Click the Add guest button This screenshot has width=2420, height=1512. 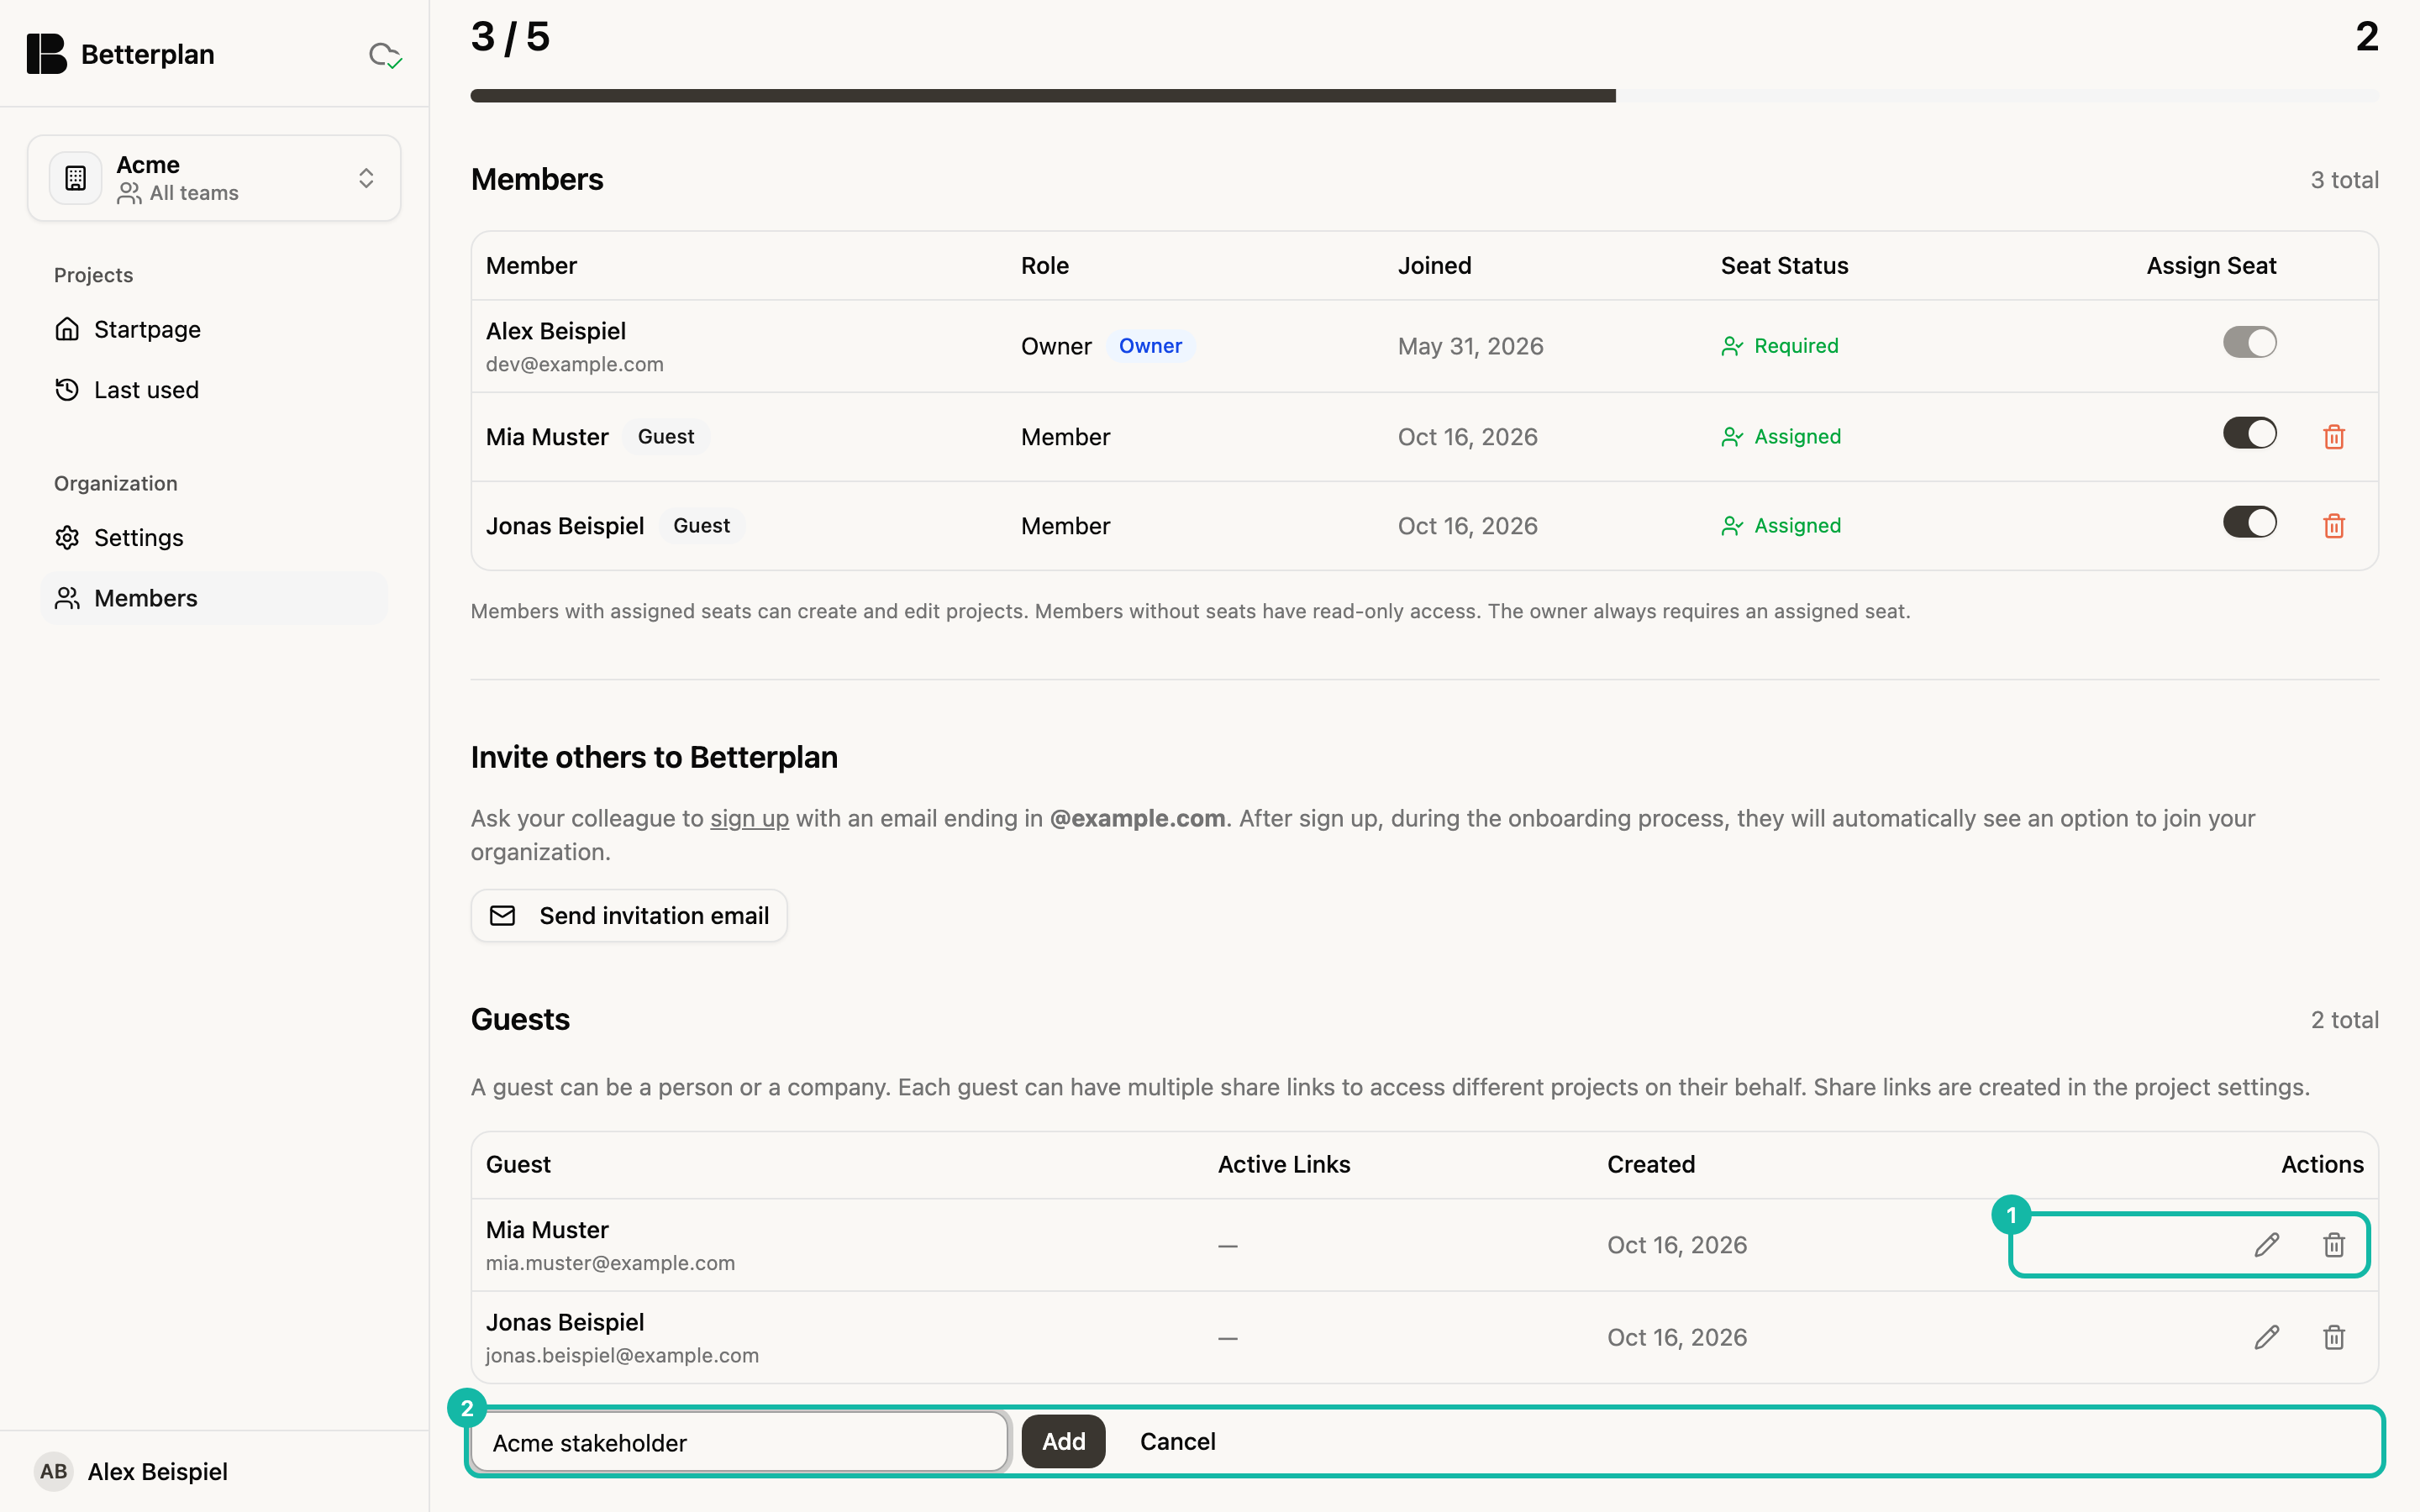click(1063, 1441)
